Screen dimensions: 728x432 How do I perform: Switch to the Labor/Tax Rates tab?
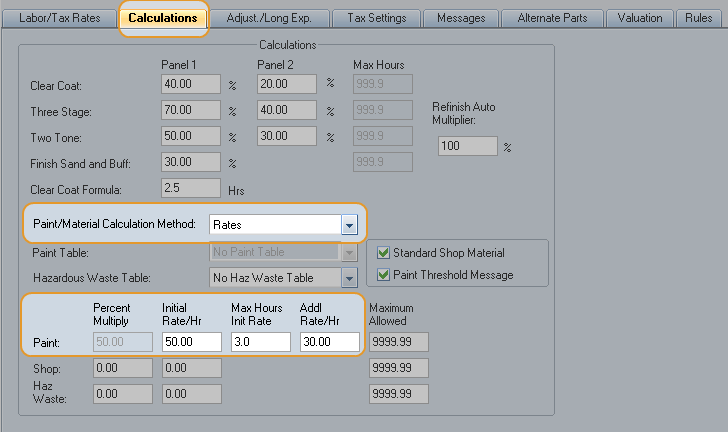[x=60, y=18]
